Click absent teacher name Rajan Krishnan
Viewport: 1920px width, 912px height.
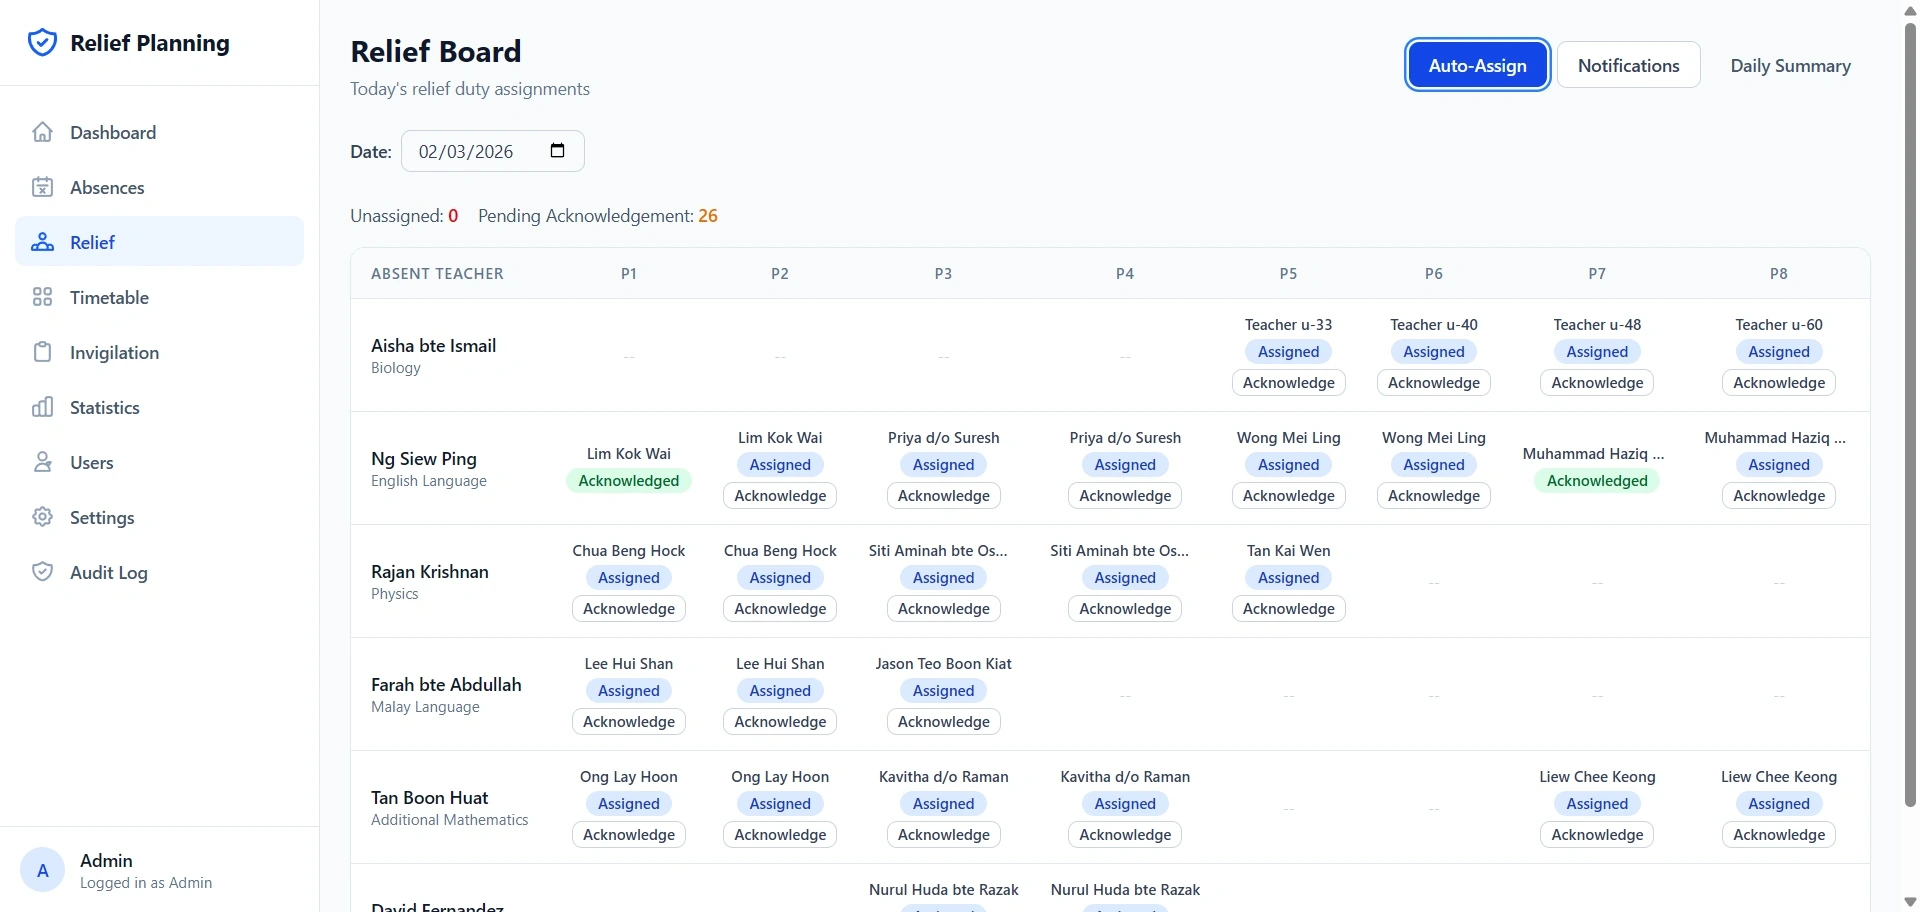(429, 572)
